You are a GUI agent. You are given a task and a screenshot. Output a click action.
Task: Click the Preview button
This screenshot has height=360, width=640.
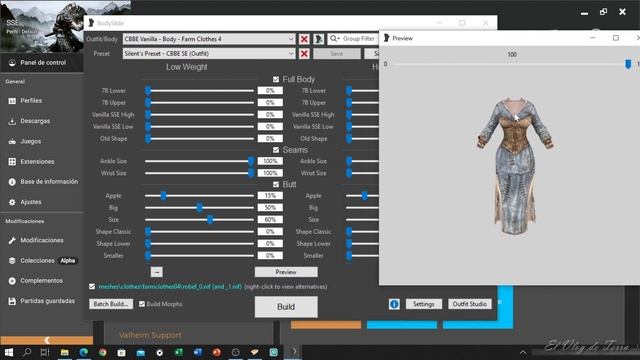tap(286, 272)
